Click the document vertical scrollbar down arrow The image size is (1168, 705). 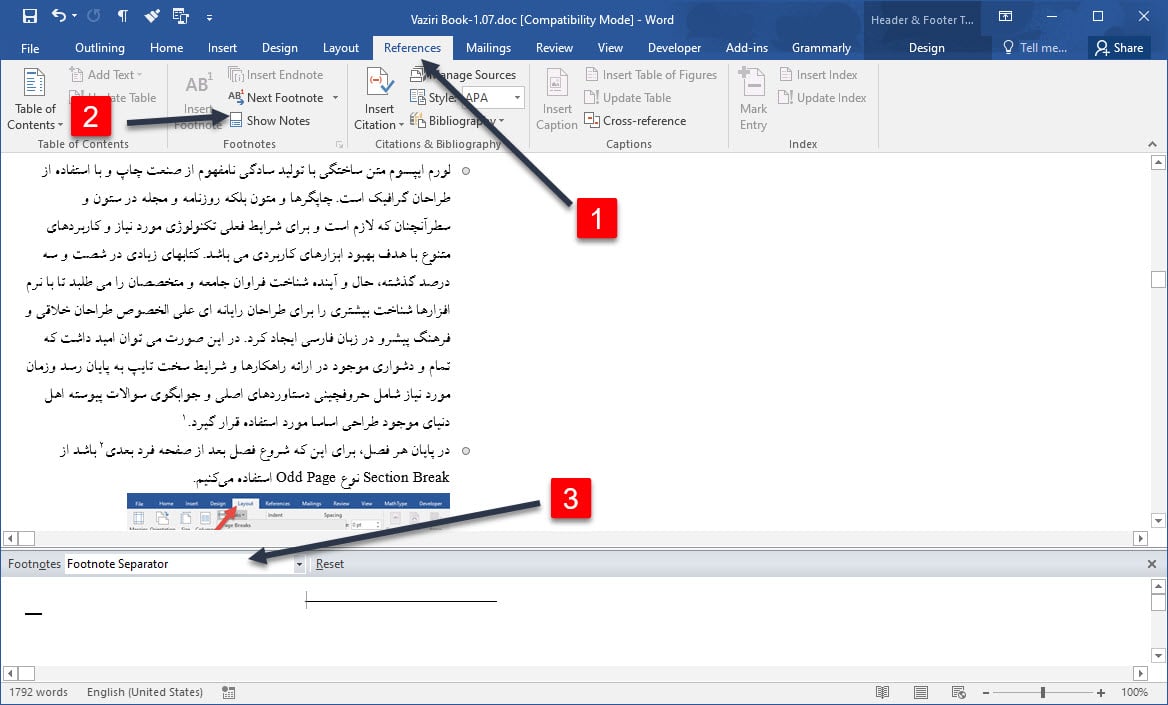(1158, 520)
